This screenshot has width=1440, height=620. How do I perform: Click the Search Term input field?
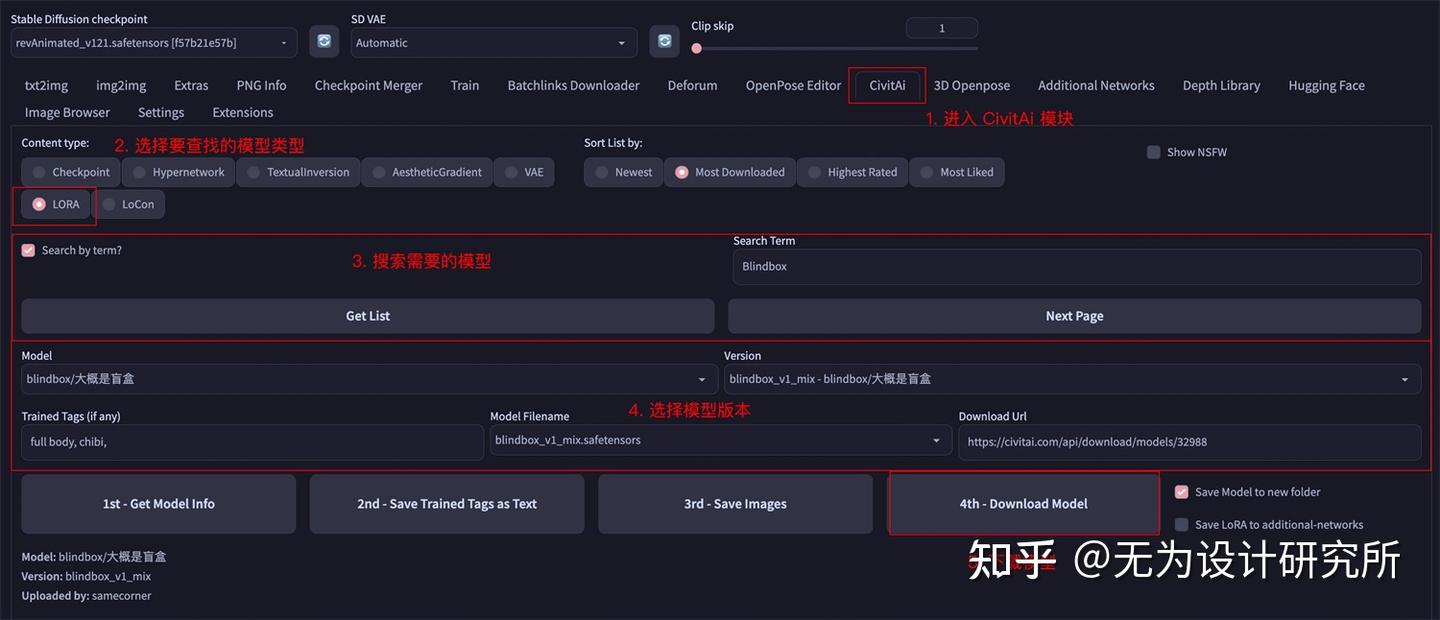point(1076,267)
